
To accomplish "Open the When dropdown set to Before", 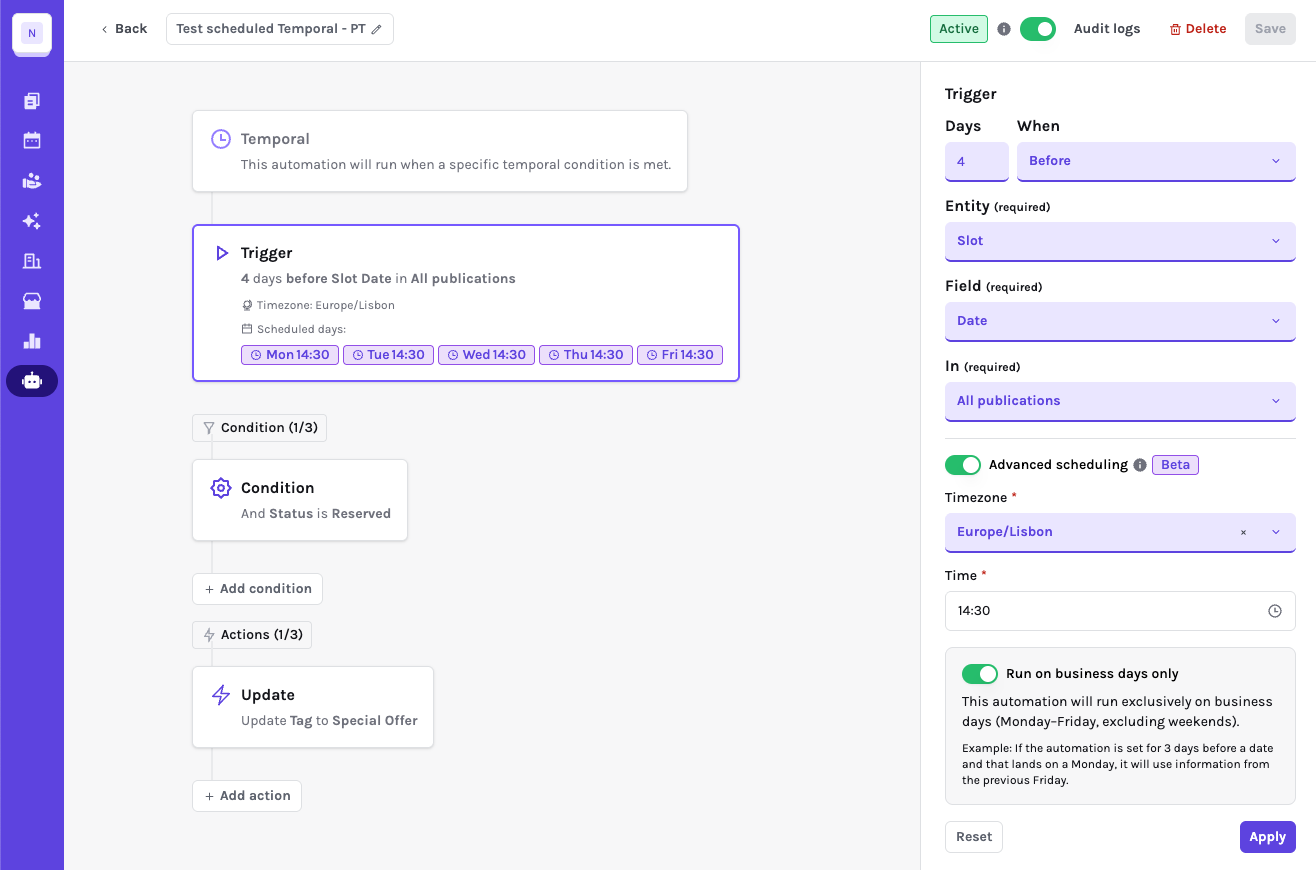I will click(x=1156, y=161).
